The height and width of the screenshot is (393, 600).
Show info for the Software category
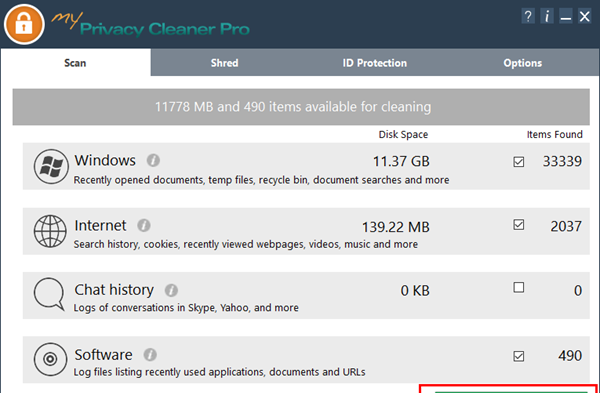pyautogui.click(x=150, y=355)
